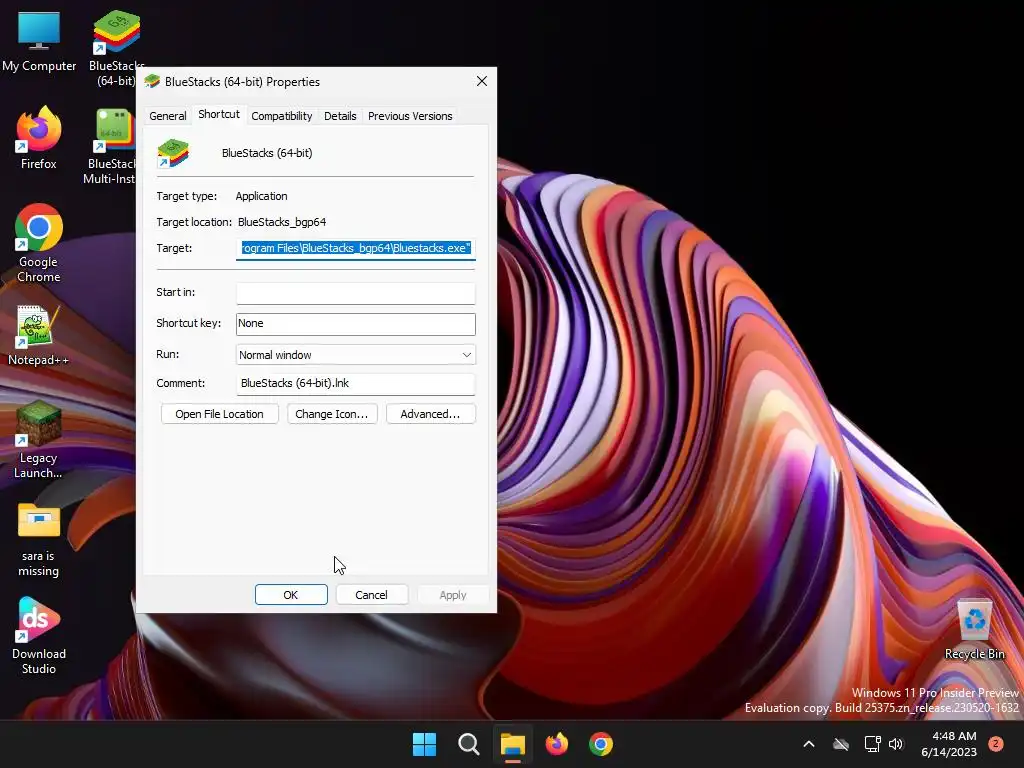Open taskbar Search
1024x768 pixels.
469,744
